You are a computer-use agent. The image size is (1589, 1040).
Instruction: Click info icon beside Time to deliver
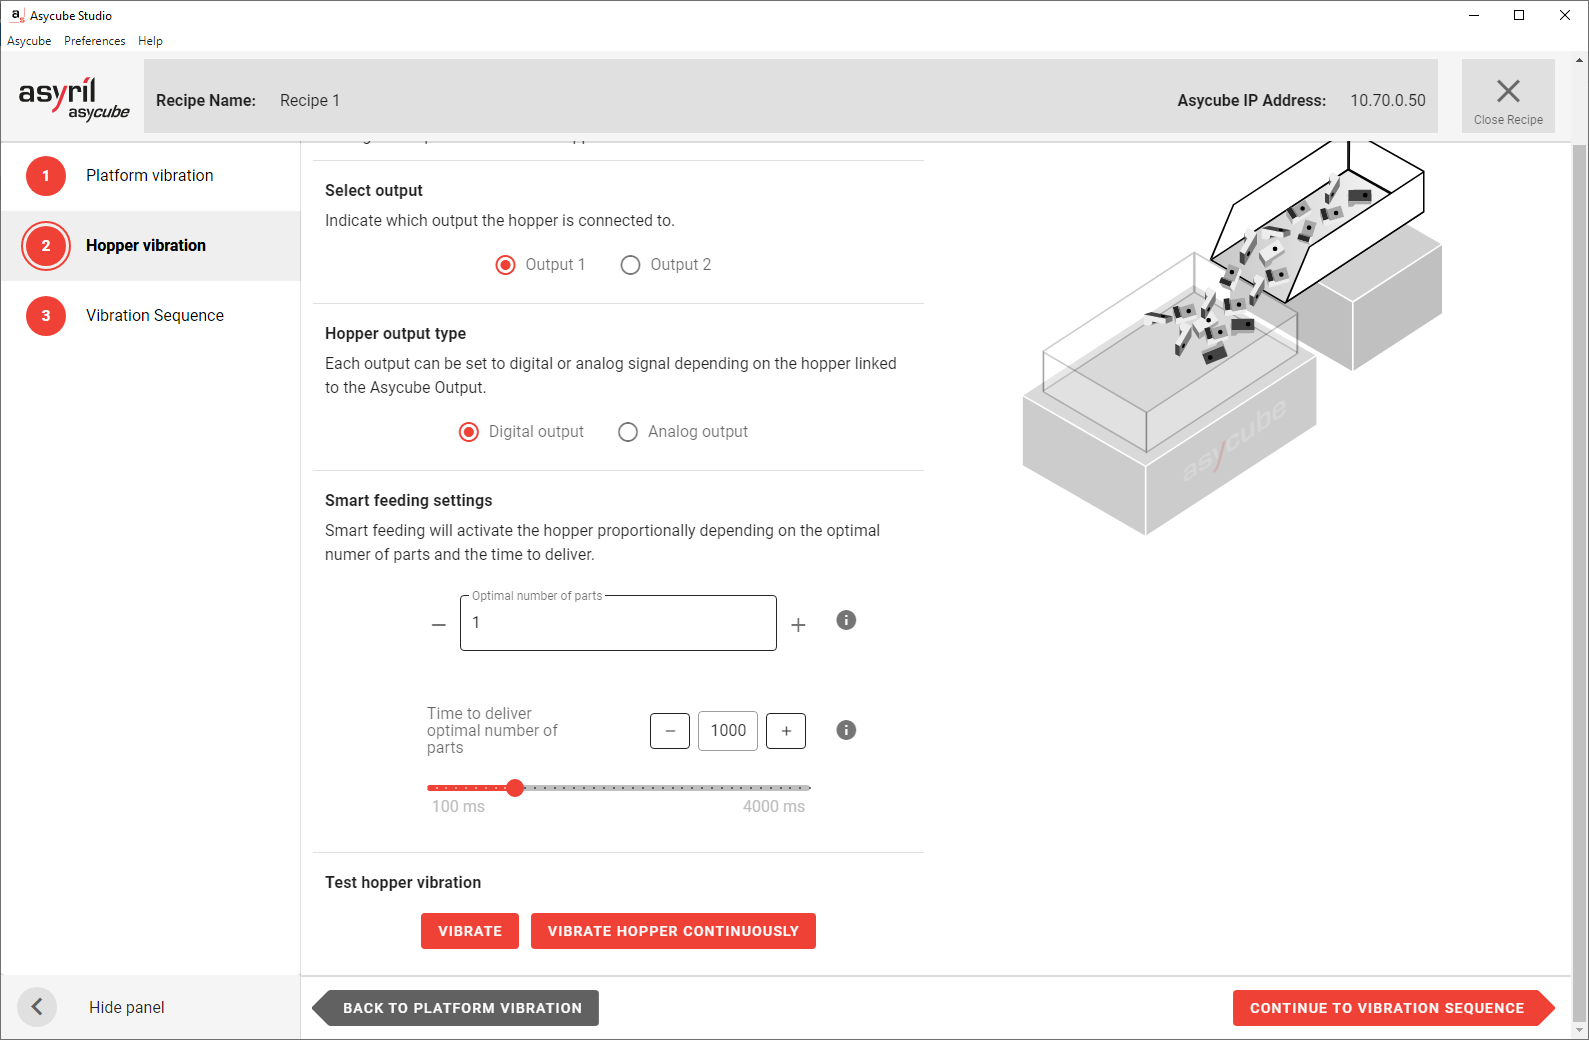pyautogui.click(x=846, y=730)
